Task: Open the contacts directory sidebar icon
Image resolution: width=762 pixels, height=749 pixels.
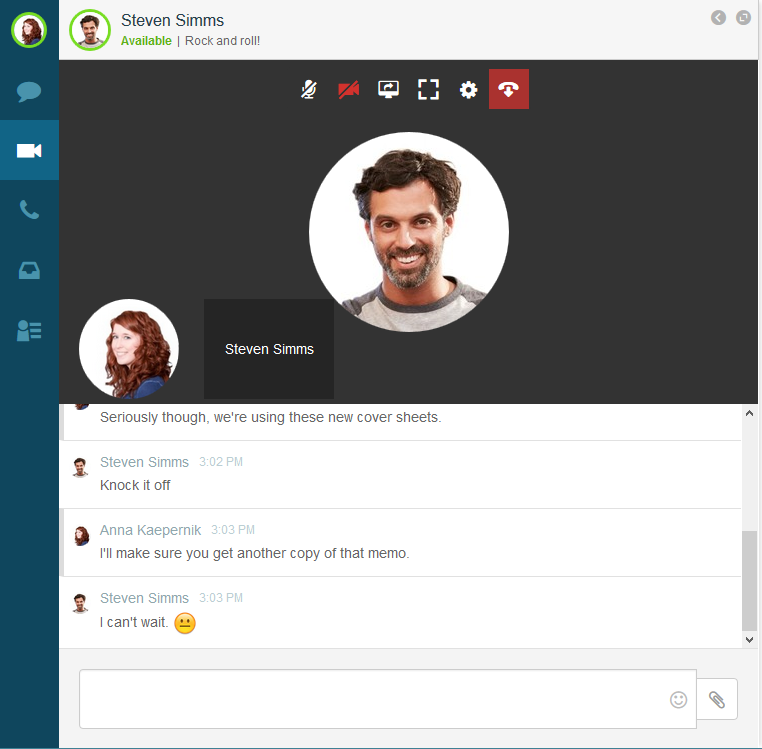Action: coord(29,331)
